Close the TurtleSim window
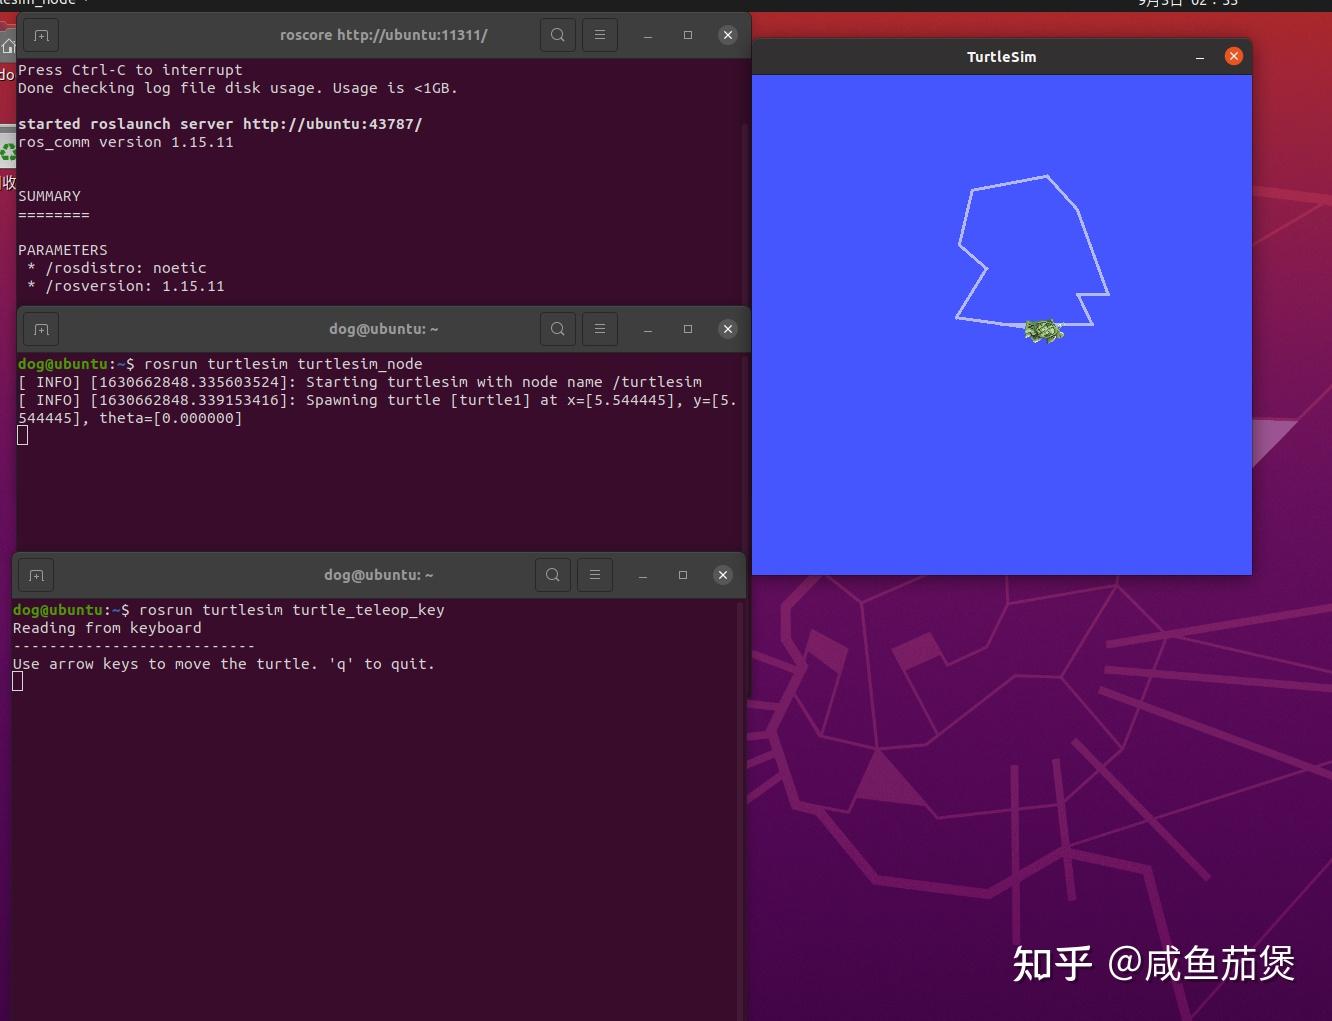 point(1234,56)
